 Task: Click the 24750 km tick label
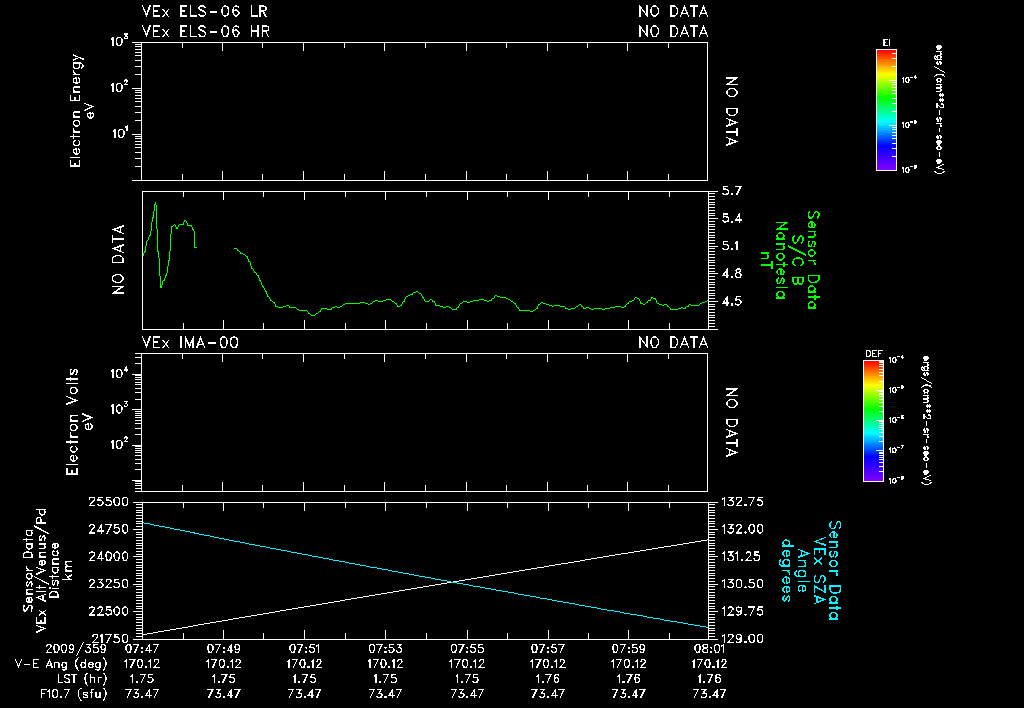[108, 530]
